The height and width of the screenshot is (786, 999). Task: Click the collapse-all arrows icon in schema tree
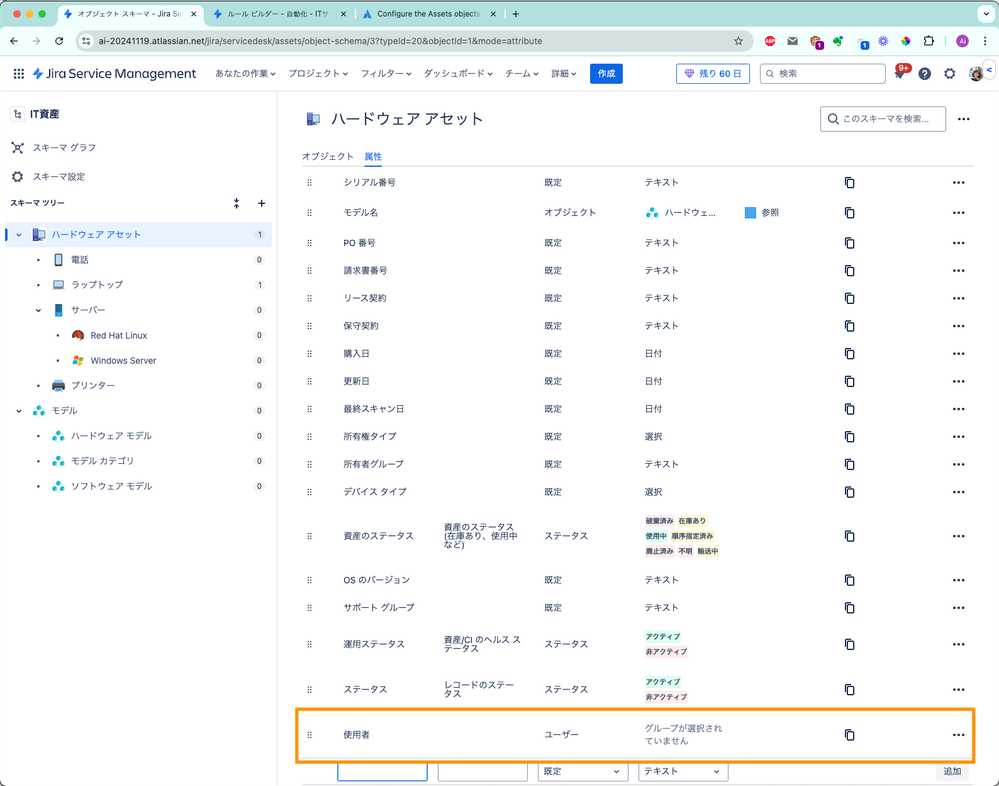click(236, 203)
